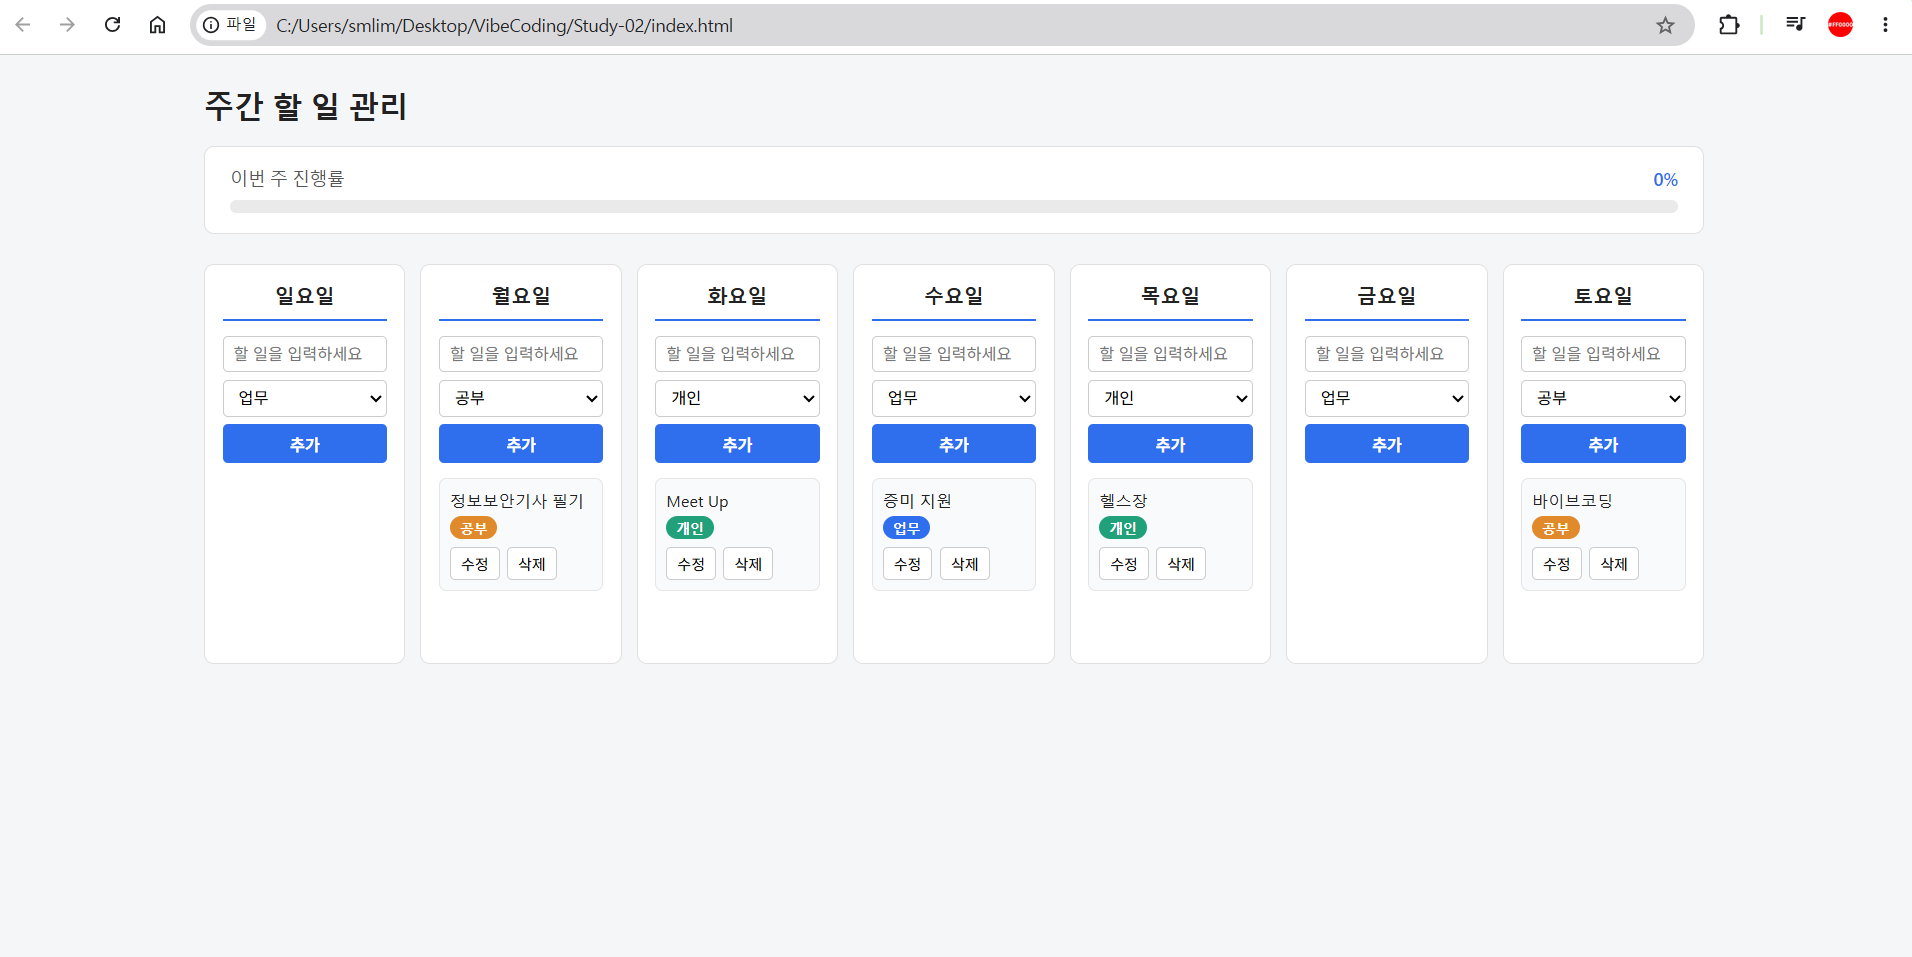Open category dropdown under 금요일
This screenshot has width=1912, height=957.
click(x=1387, y=398)
